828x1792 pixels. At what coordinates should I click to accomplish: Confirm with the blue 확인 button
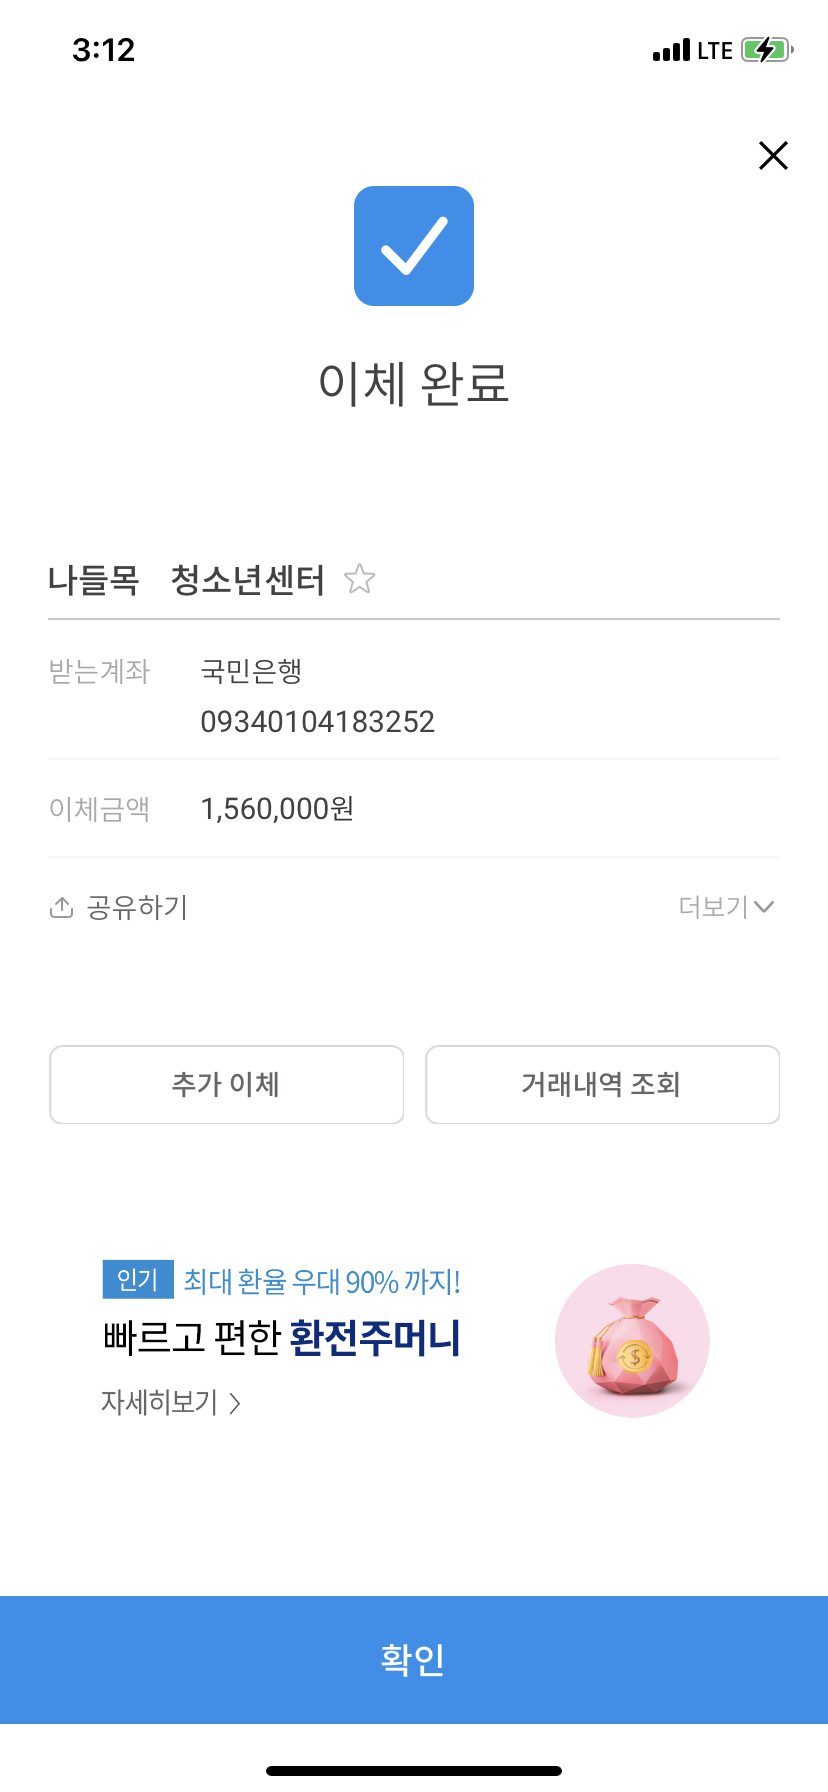414,1659
